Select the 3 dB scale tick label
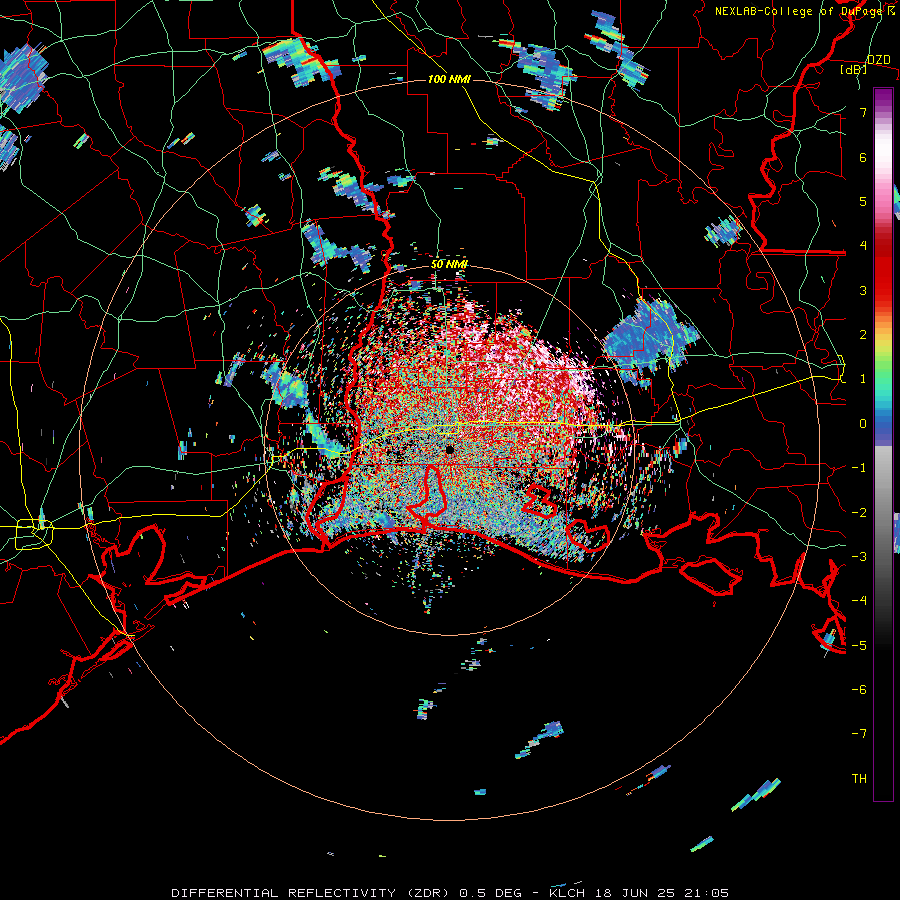Viewport: 900px width, 900px height. (863, 290)
